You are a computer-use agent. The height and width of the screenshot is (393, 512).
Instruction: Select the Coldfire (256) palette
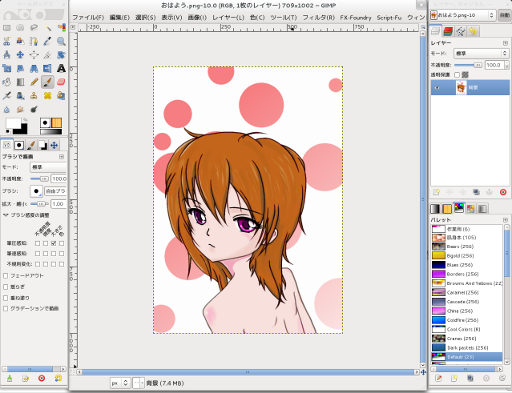click(x=467, y=320)
